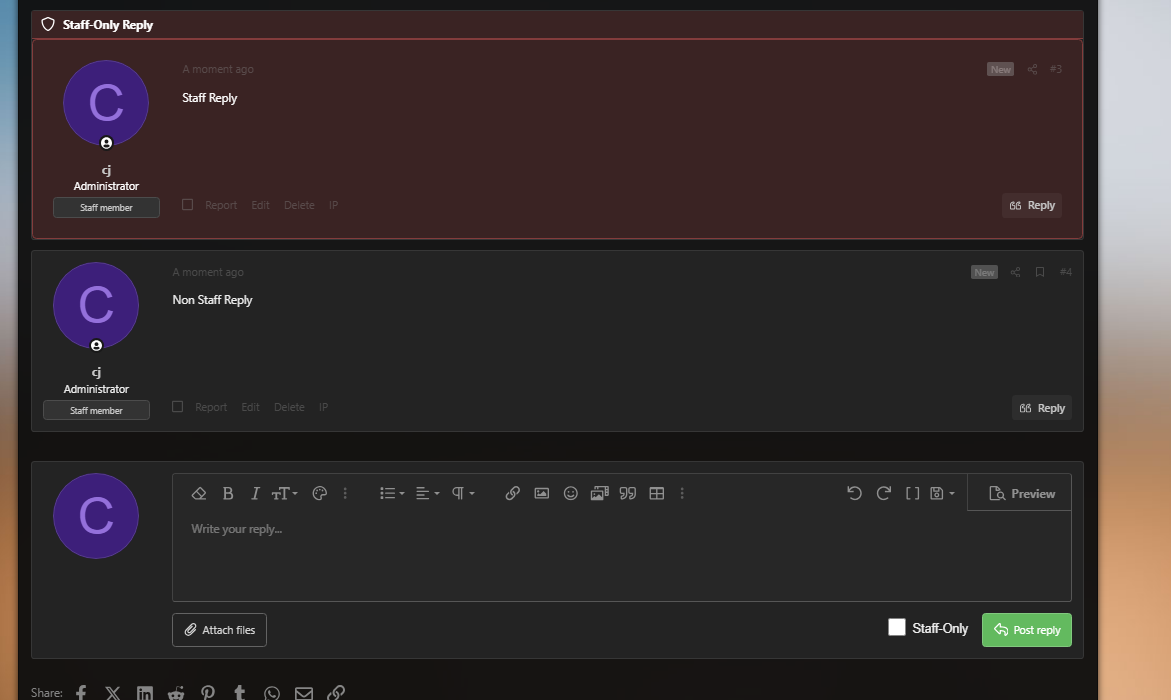1171x700 pixels.
Task: Select the remove formatting eraser icon
Action: (x=199, y=493)
